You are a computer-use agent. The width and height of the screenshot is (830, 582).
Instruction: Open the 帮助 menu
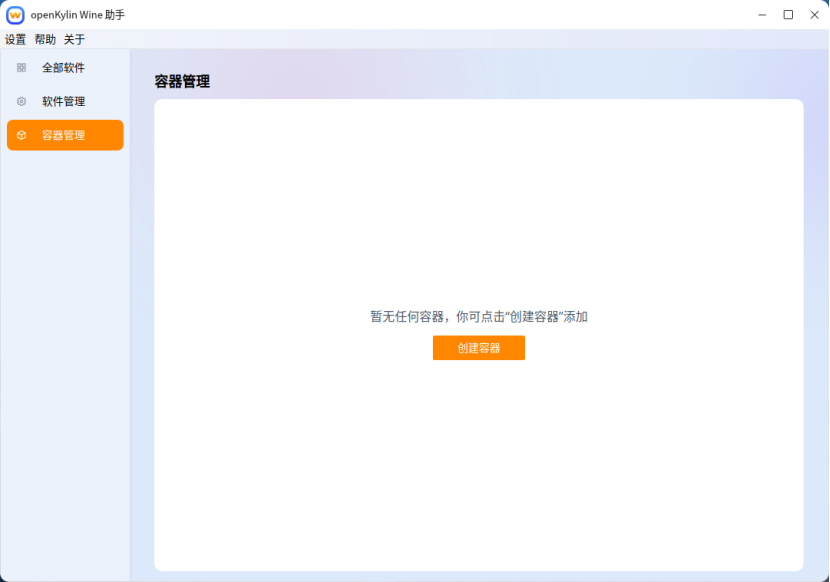pyautogui.click(x=45, y=39)
